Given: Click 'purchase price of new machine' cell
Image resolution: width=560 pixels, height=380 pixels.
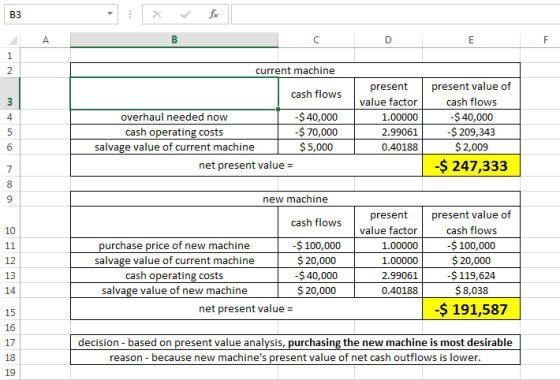Looking at the screenshot, I should click(174, 245).
